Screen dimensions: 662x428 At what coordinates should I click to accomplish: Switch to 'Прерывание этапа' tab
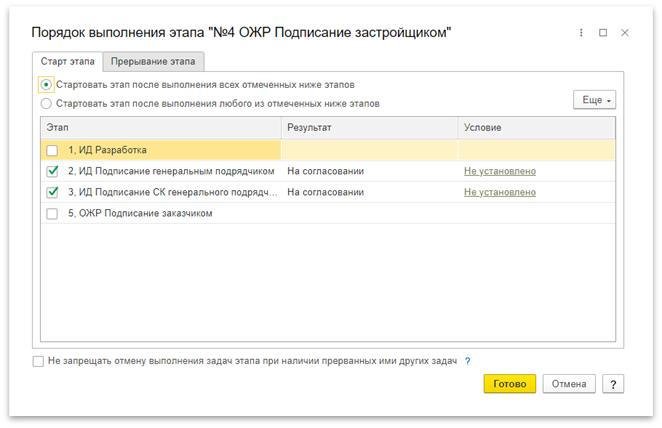point(157,62)
